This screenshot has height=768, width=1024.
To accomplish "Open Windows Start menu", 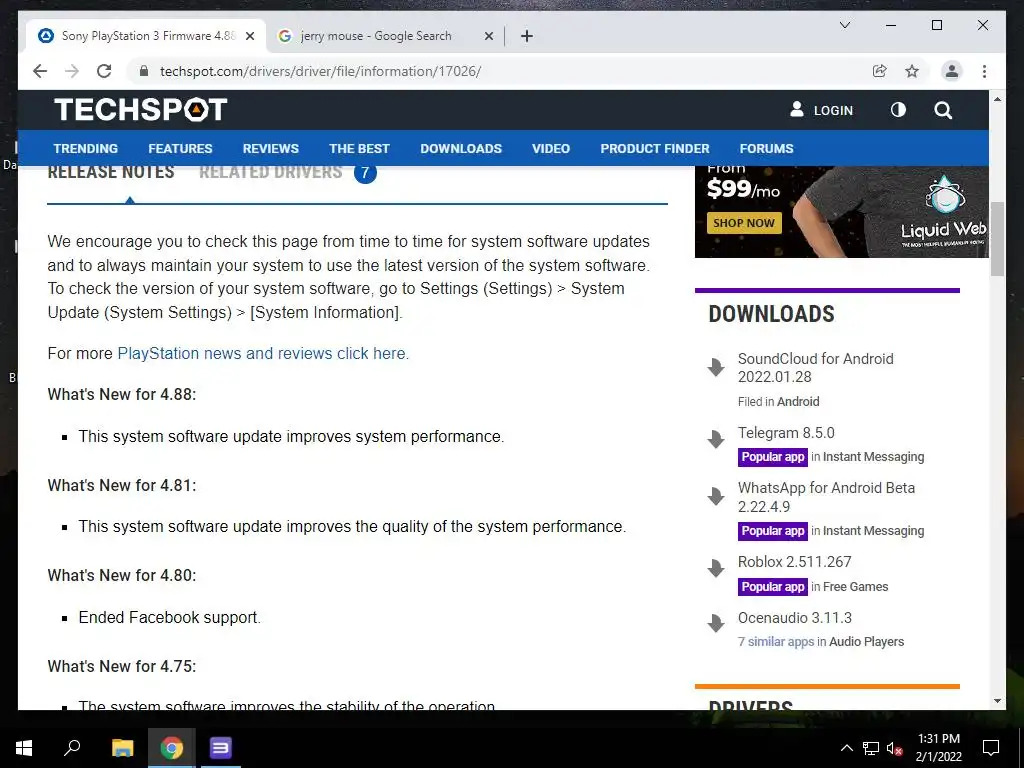I will [24, 748].
